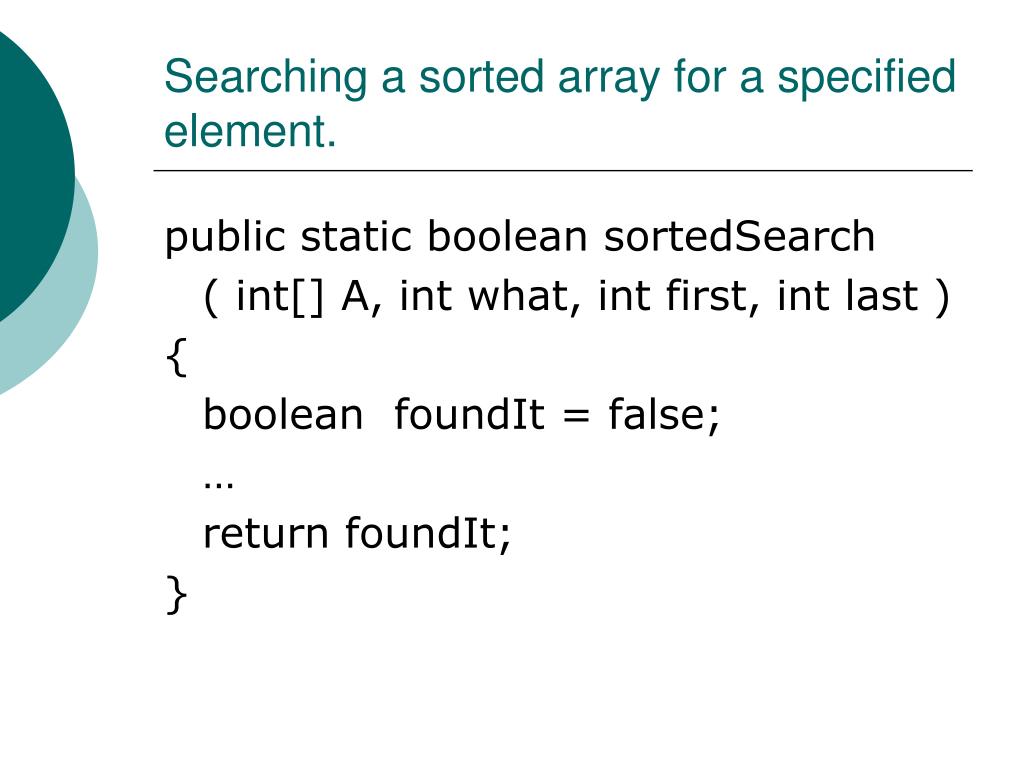
Task: Click 'foundIt' in the declaration line
Action: pyautogui.click(x=469, y=415)
